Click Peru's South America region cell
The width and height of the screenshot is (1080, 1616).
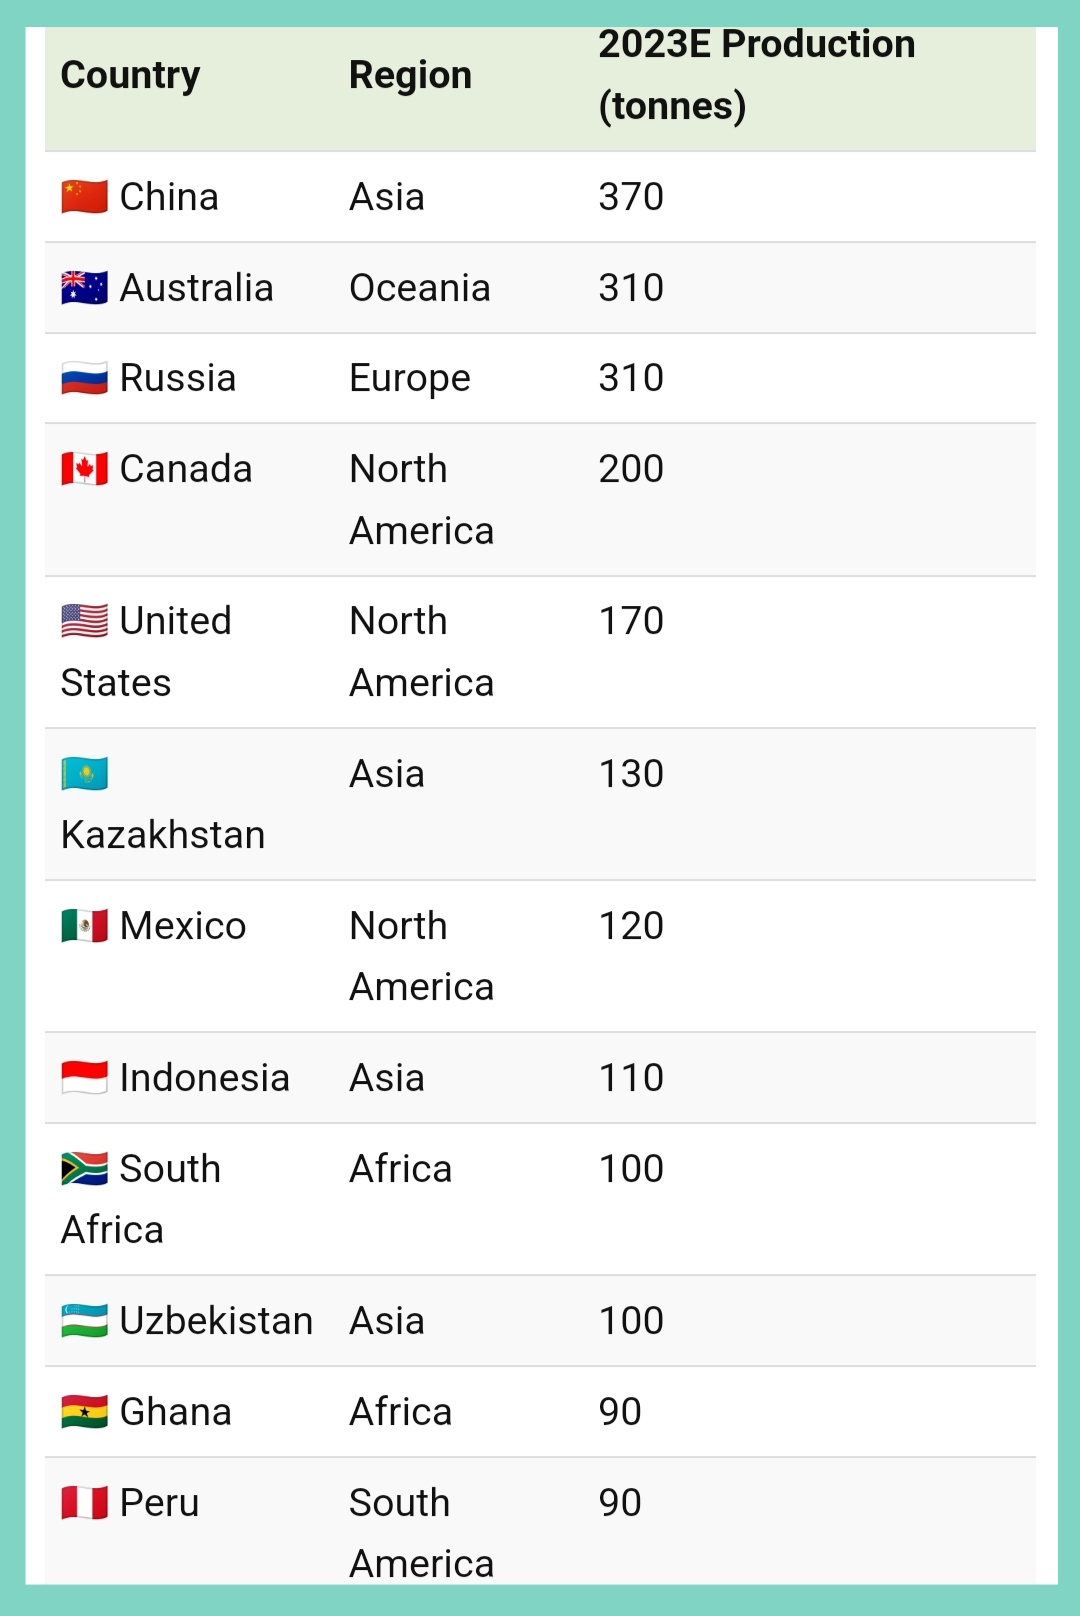point(421,1533)
